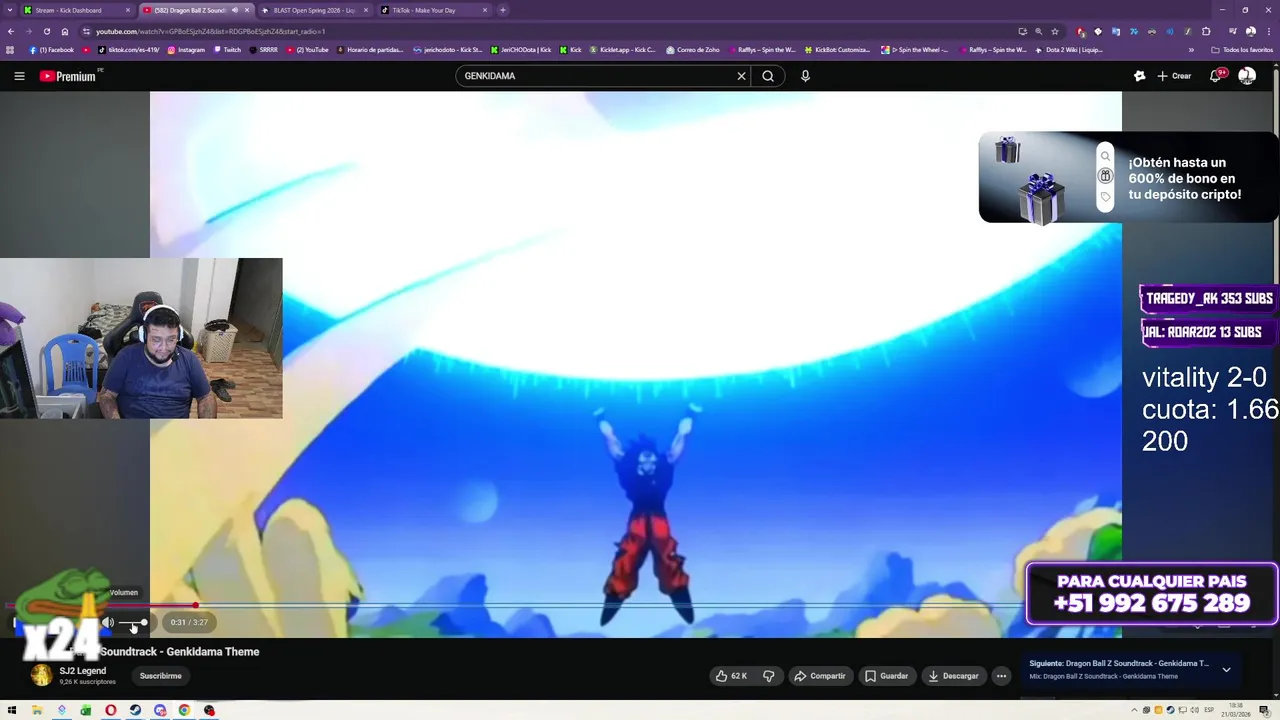Go back with browser back arrow

(x=11, y=31)
